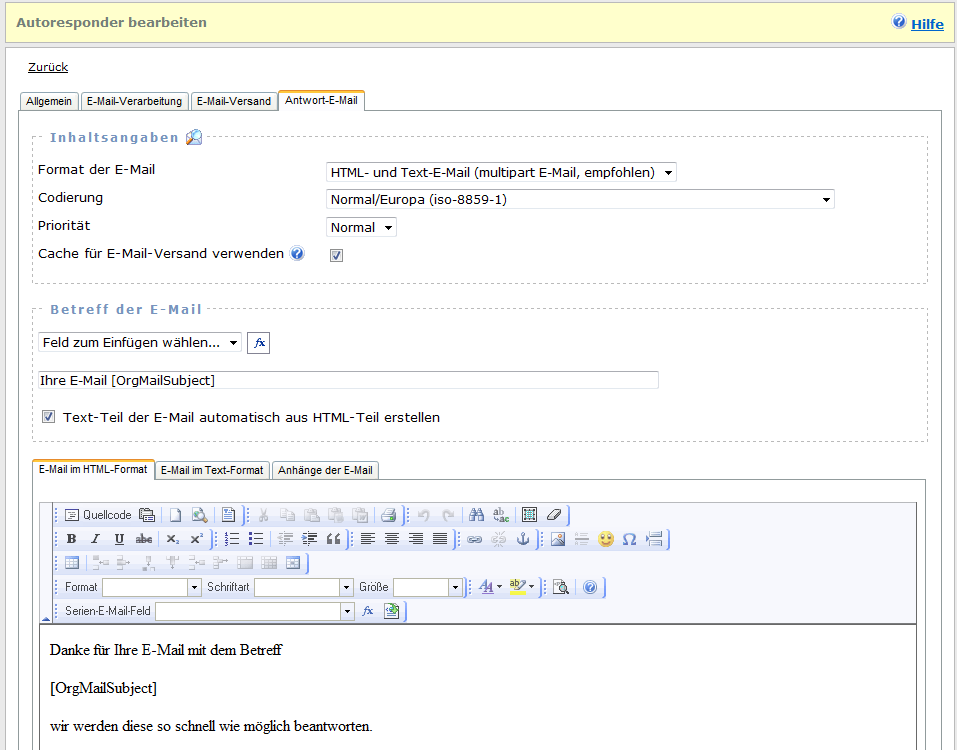Open the find binoculars tool
The image size is (957, 750).
477,515
